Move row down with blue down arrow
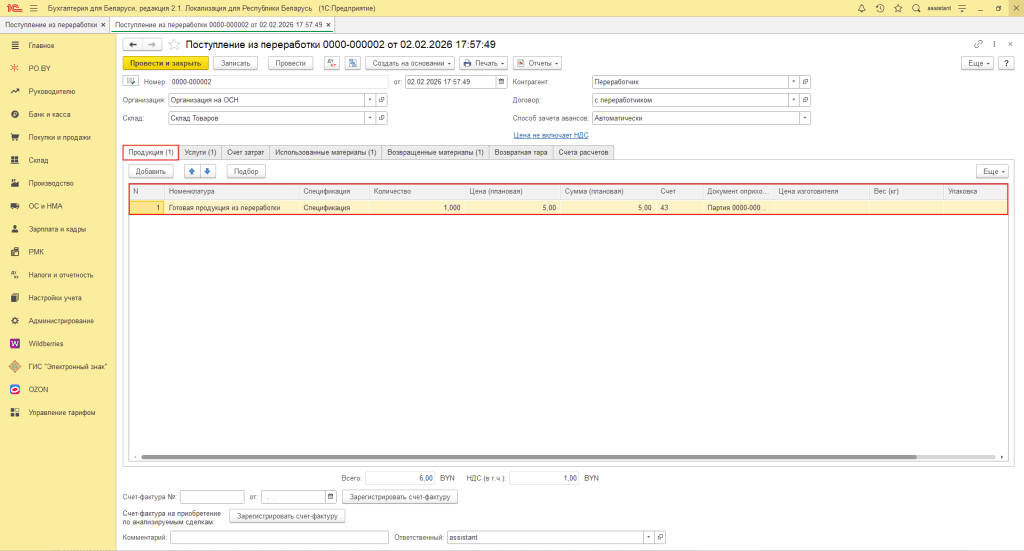Screen dimensions: 1024x551 pos(208,171)
